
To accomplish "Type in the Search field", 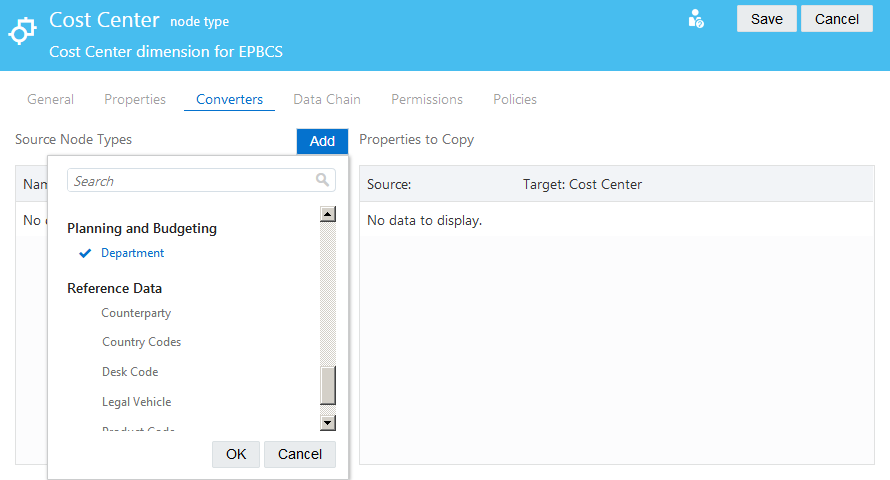I will click(190, 181).
